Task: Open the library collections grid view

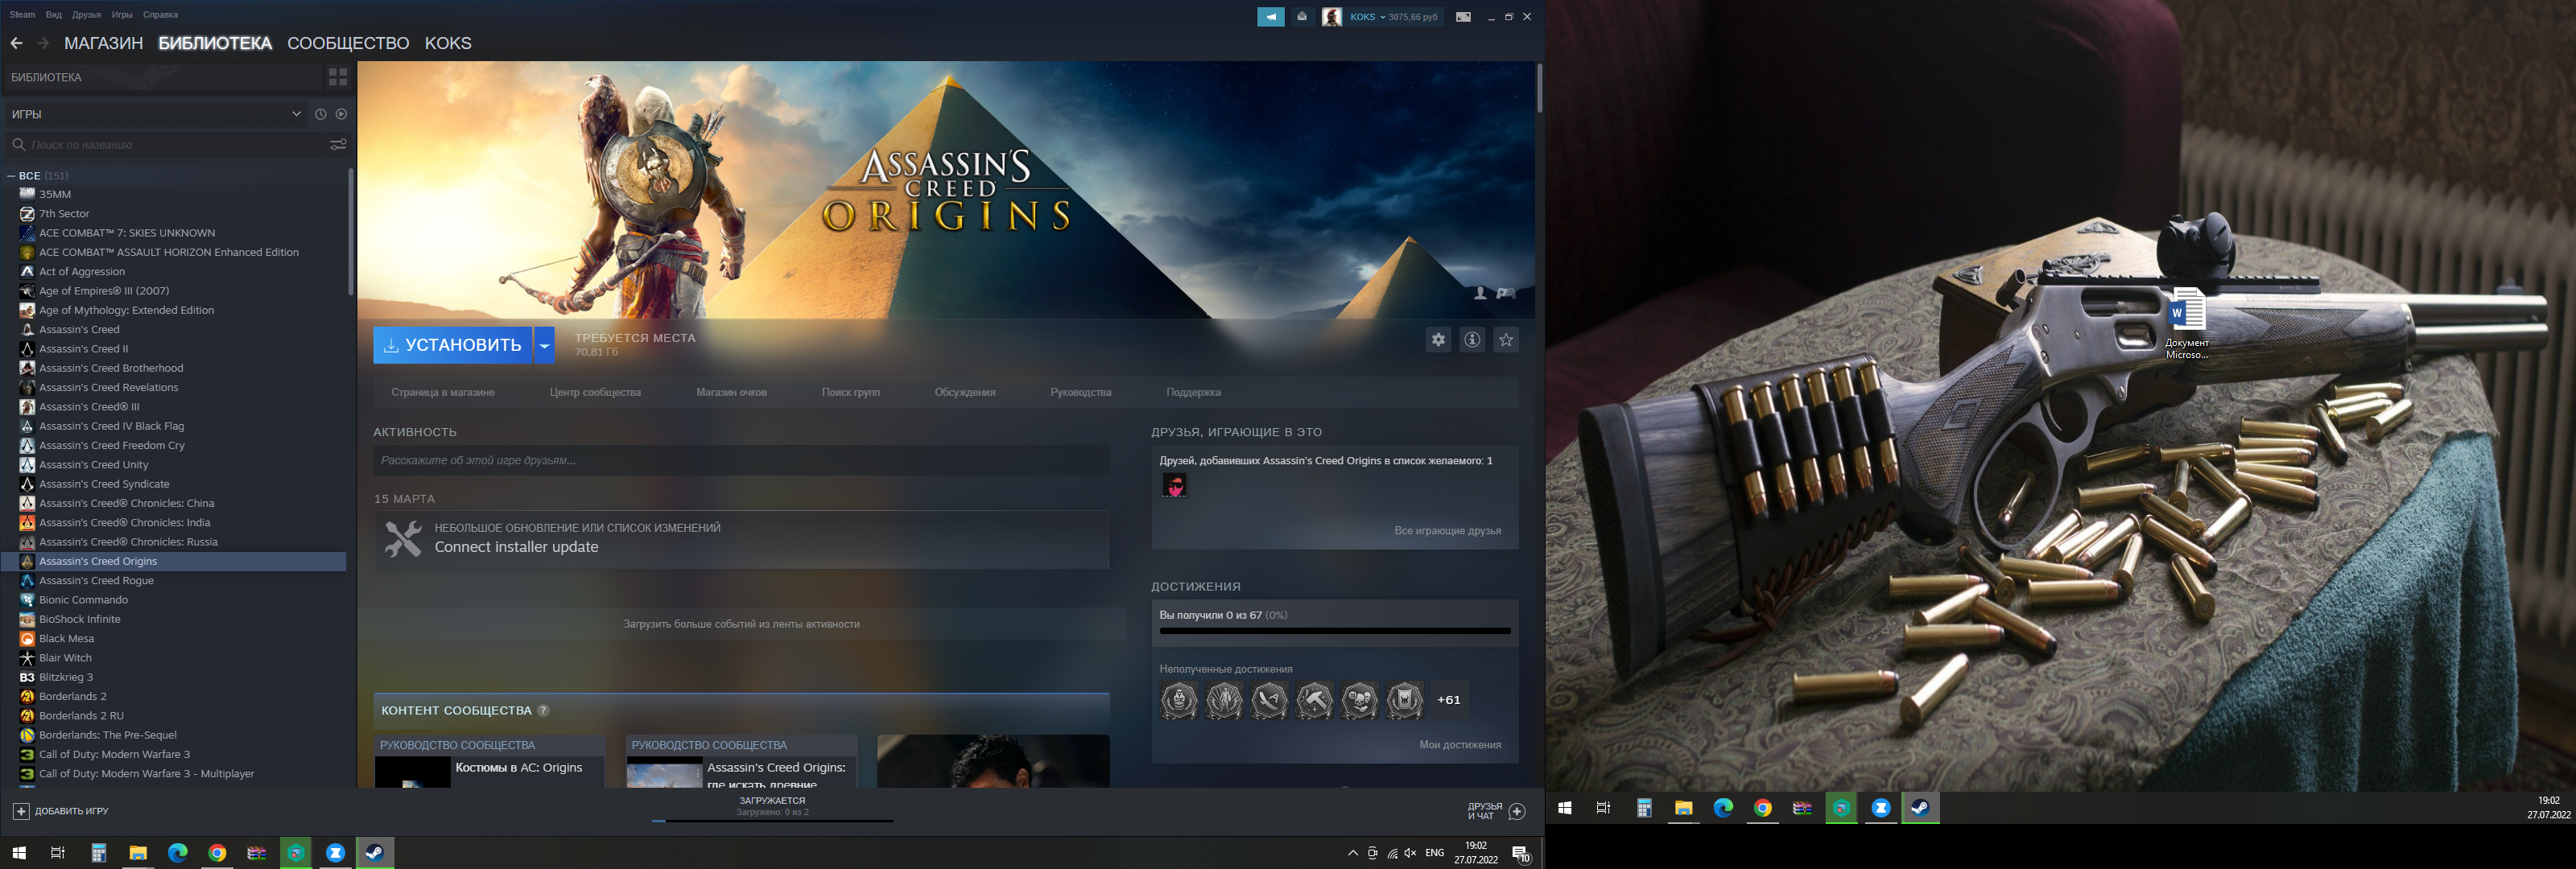Action: (338, 77)
